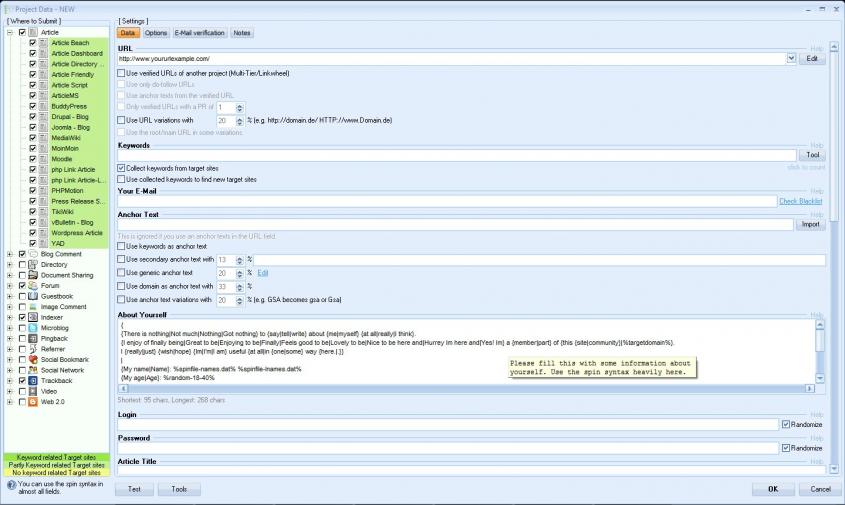This screenshot has height=505, width=845.
Task: Click the Guestbook category icon
Action: 33,296
